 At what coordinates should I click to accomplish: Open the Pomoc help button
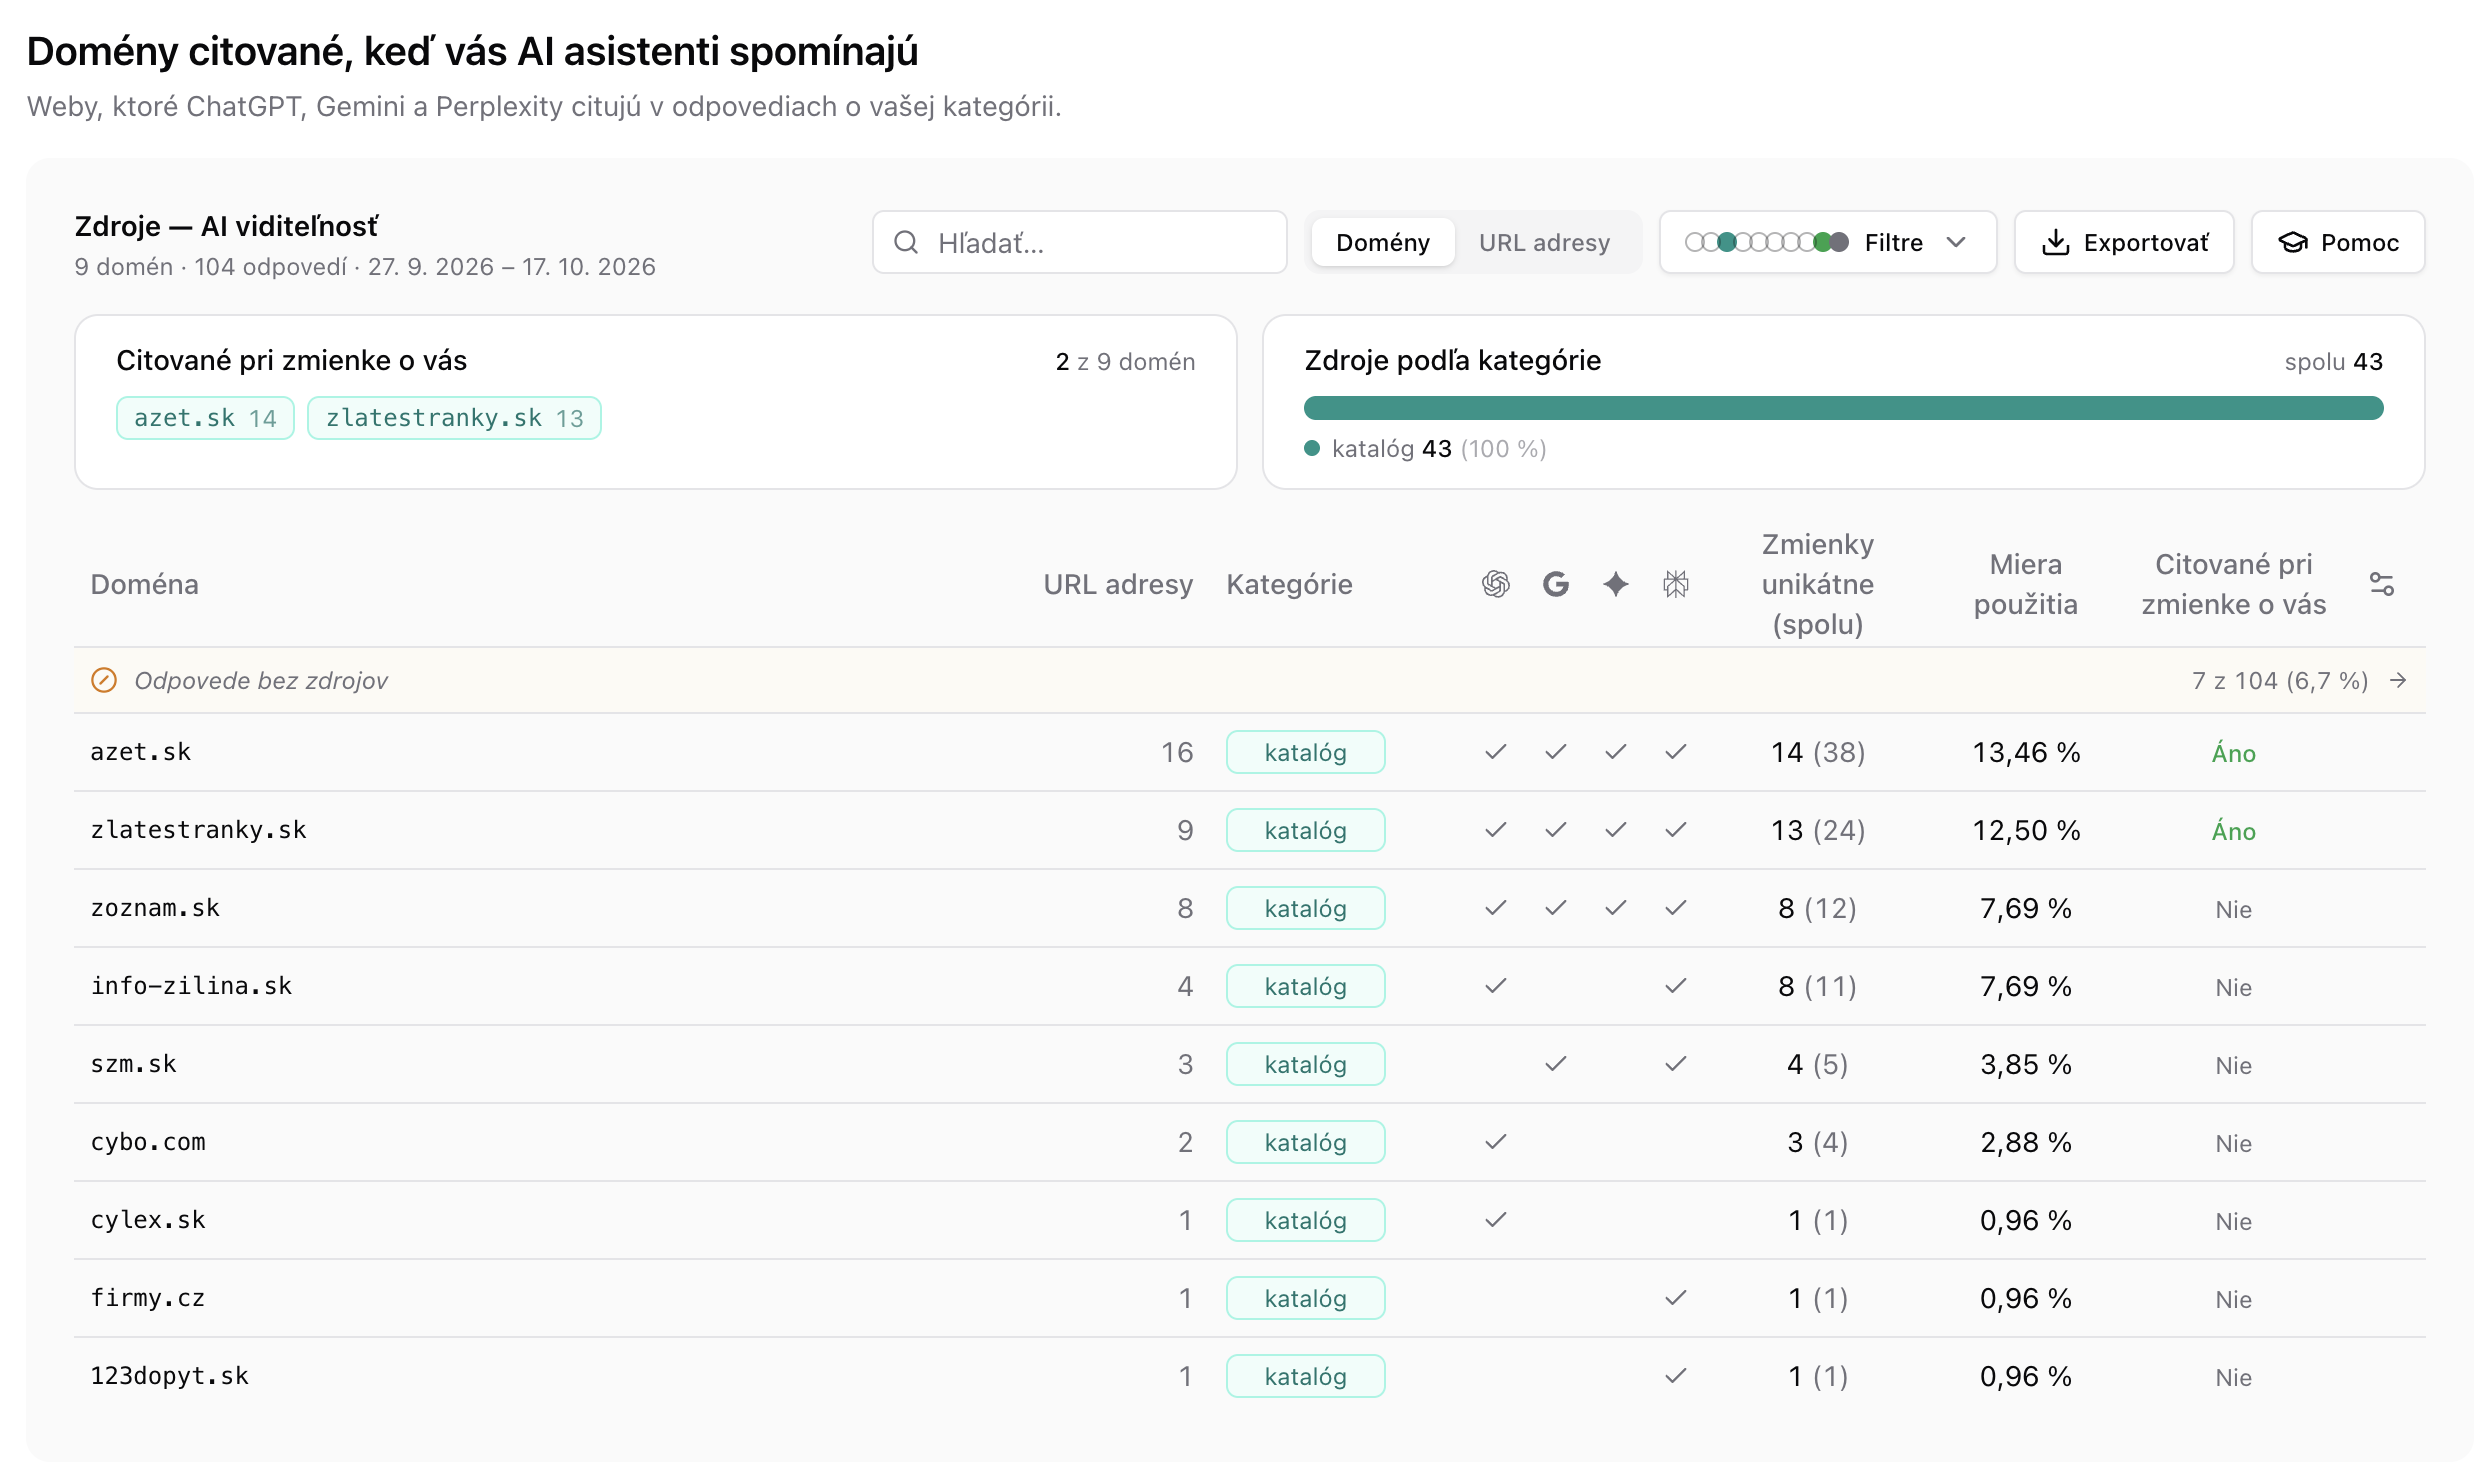pos(2338,242)
